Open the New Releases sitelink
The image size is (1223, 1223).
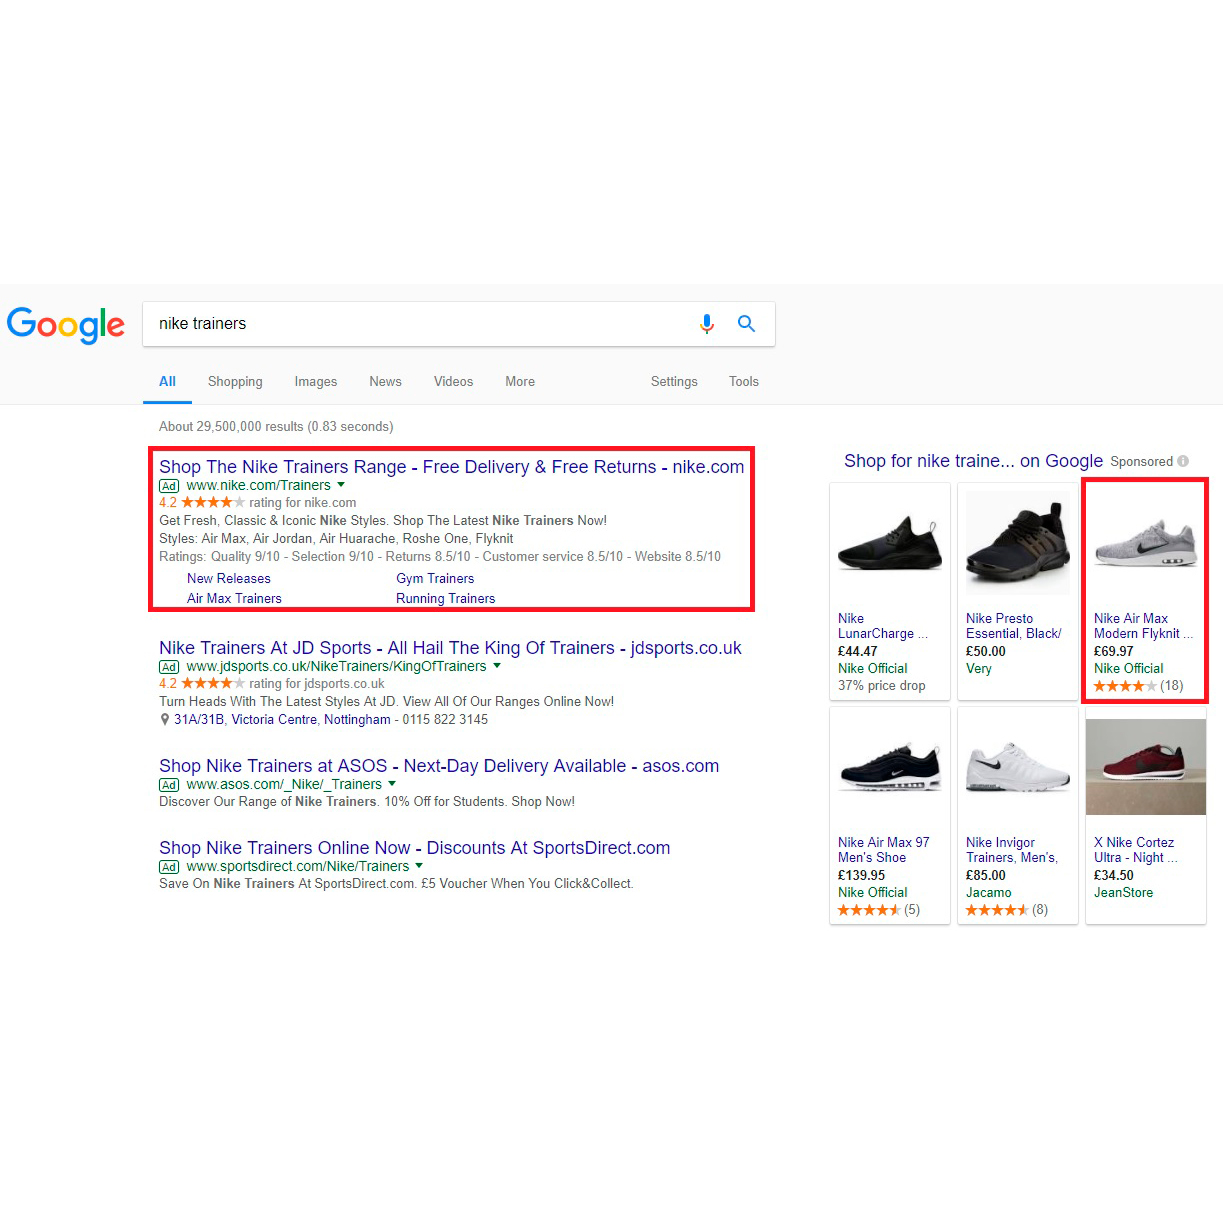[x=229, y=578]
